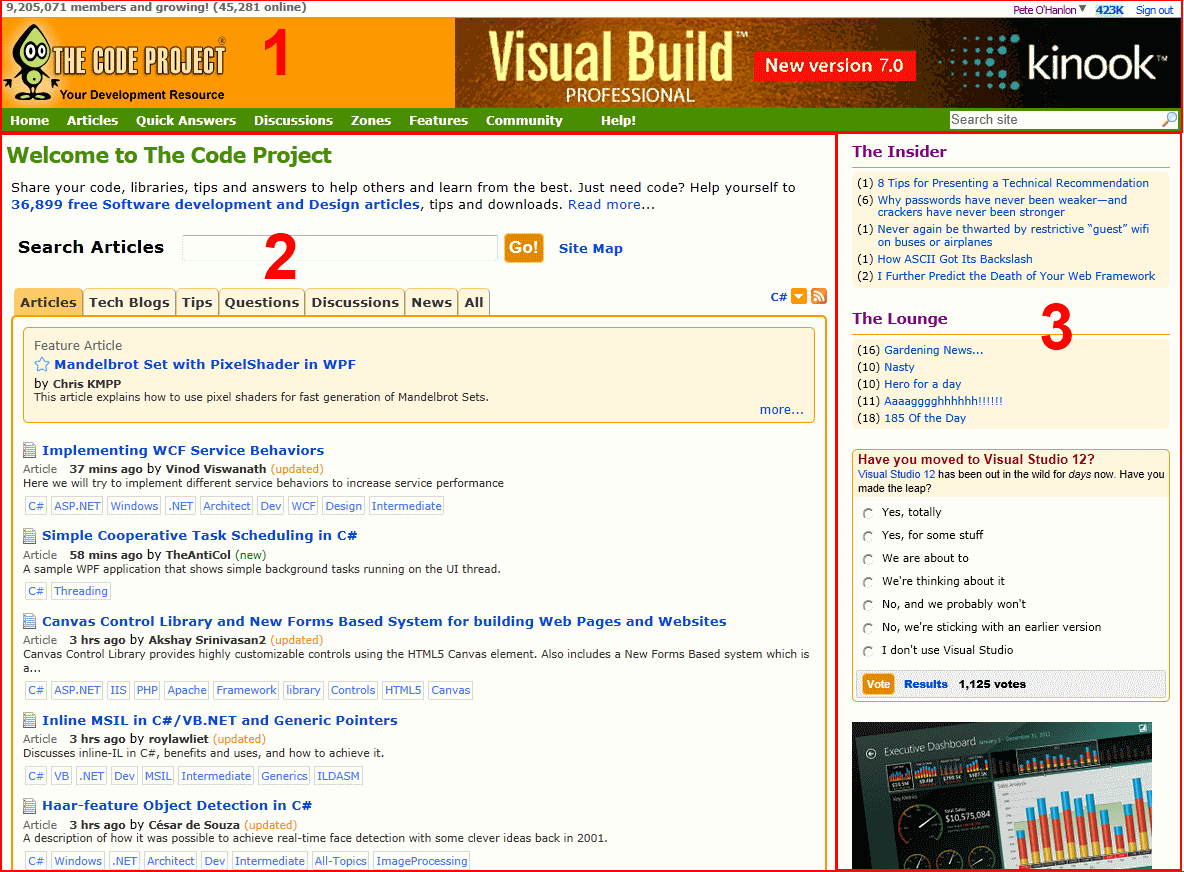Select 'We're thinking about it' radio button
The image size is (1184, 872).
click(x=868, y=582)
